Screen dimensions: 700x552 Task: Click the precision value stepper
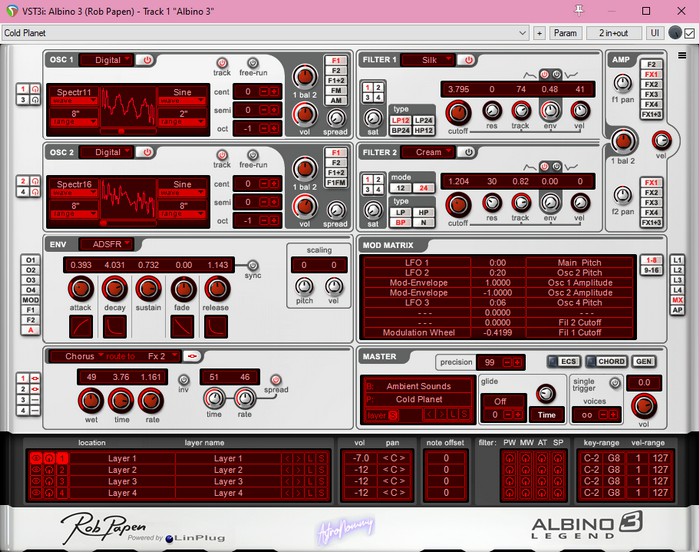click(x=512, y=363)
